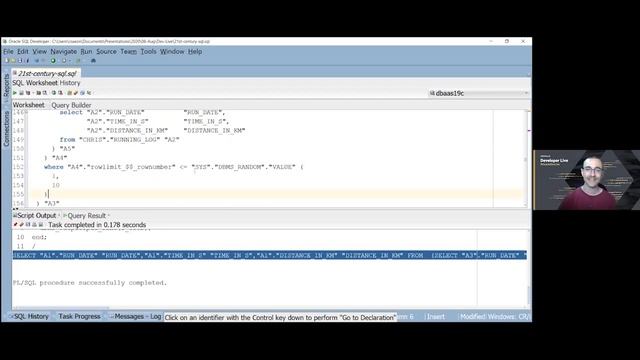This screenshot has width=640, height=360.
Task: Open the Run menu
Action: coord(86,51)
